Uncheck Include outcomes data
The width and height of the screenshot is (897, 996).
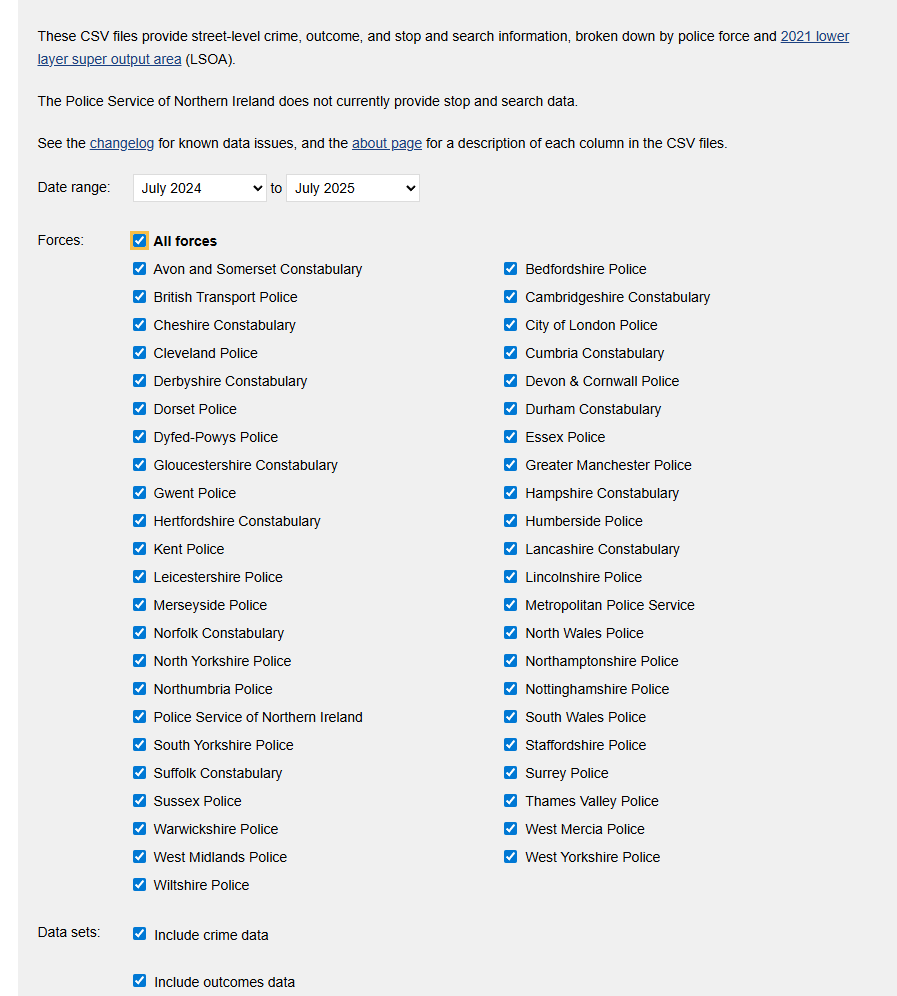point(139,981)
